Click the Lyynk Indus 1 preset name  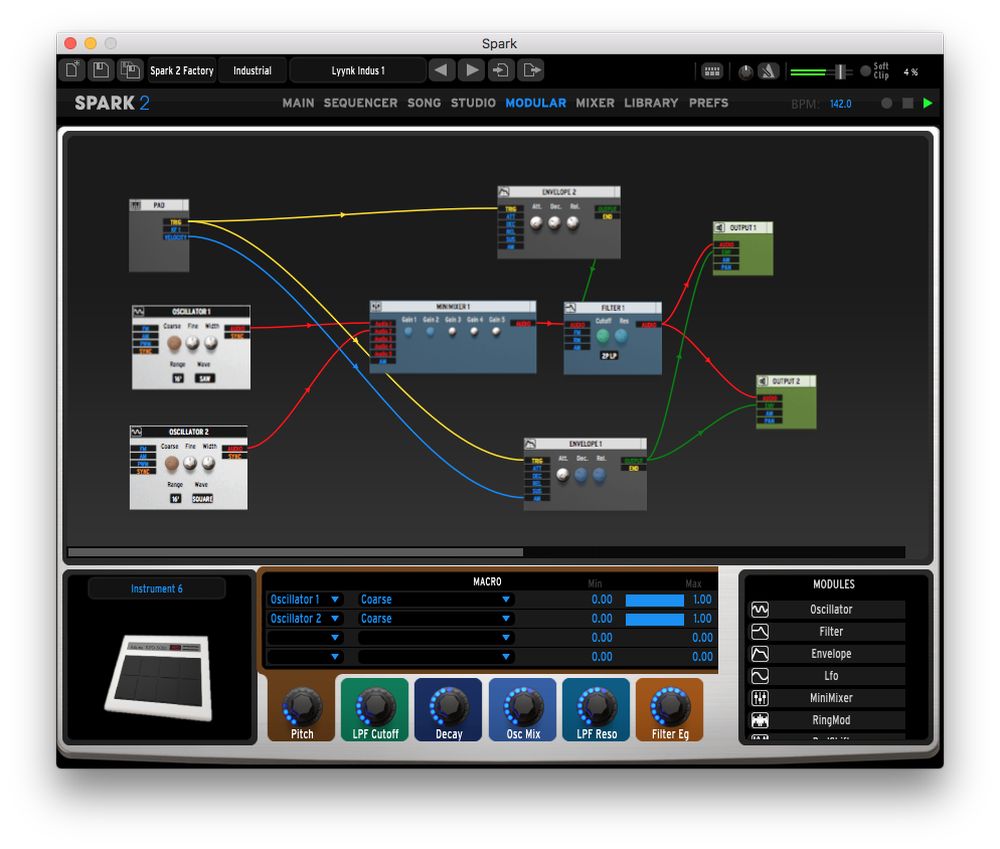358,71
